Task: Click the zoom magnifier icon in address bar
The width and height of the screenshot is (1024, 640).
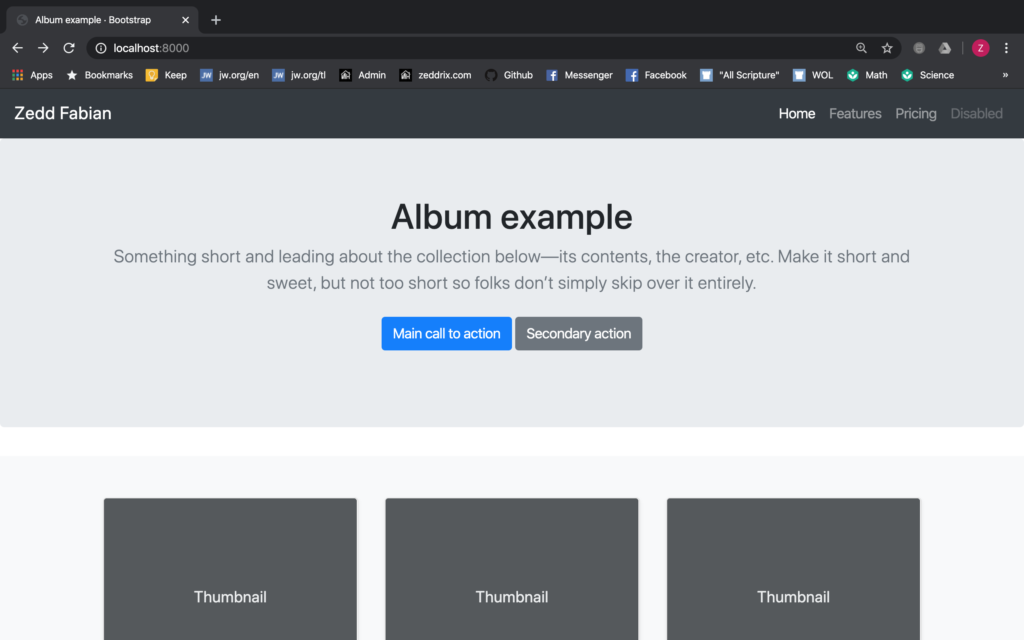Action: pyautogui.click(x=861, y=48)
